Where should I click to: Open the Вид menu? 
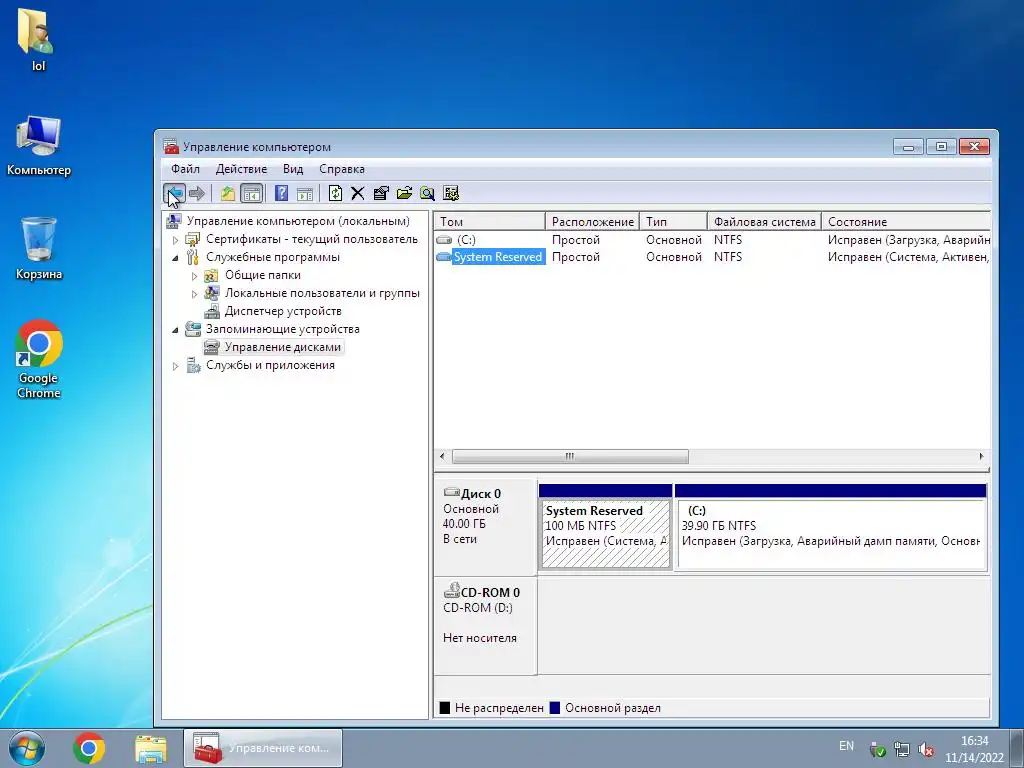point(293,169)
